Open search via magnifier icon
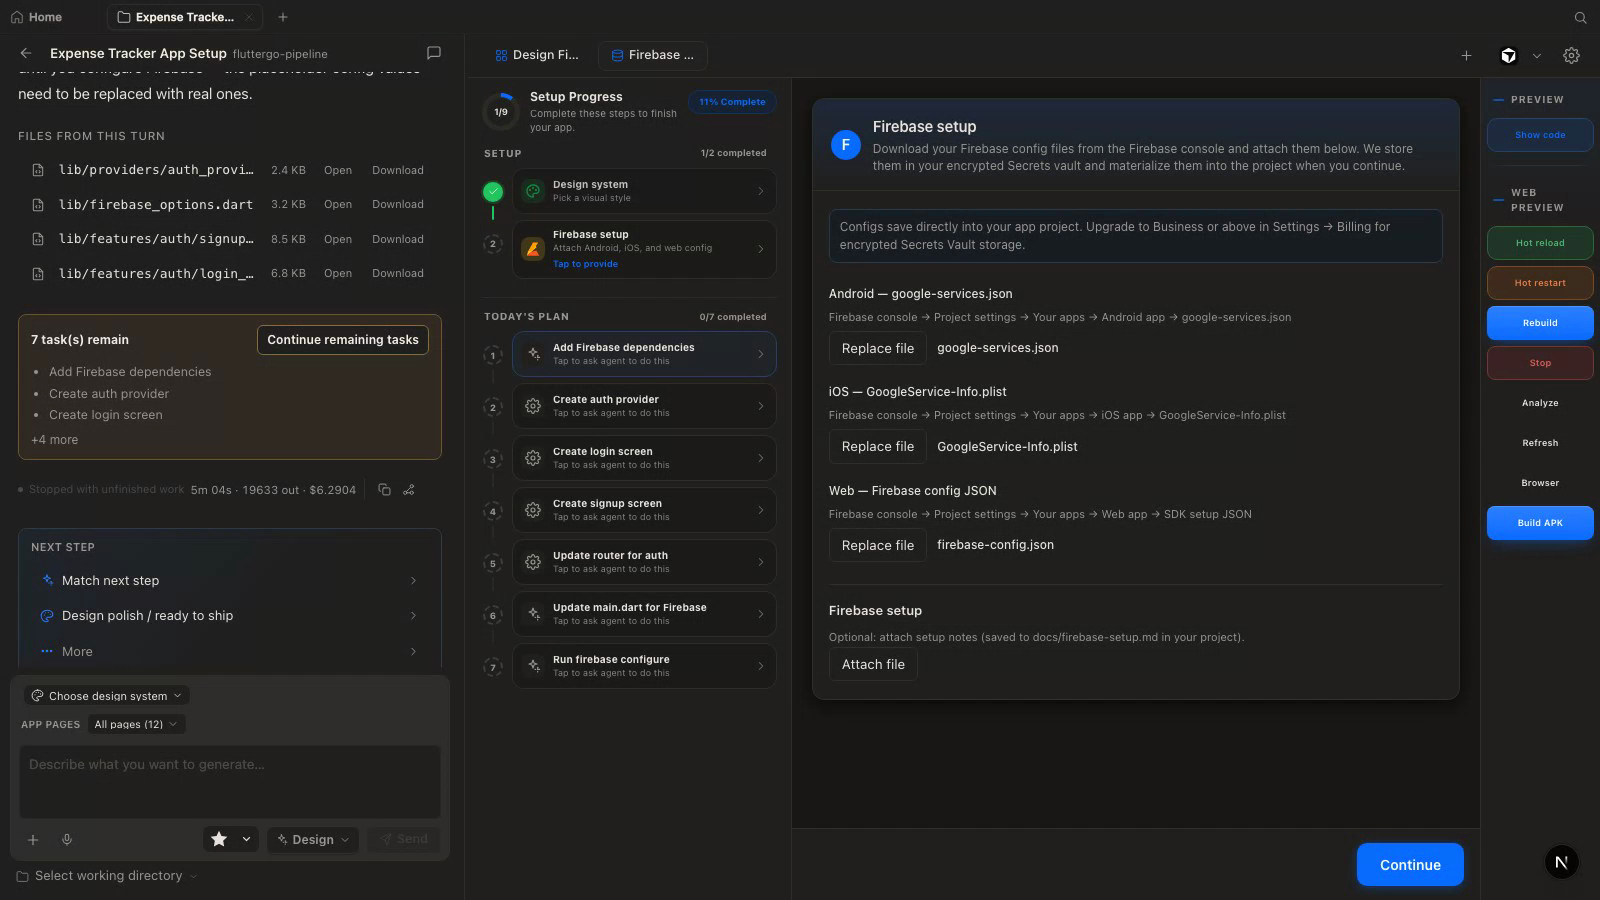This screenshot has height=900, width=1600. click(x=1580, y=17)
